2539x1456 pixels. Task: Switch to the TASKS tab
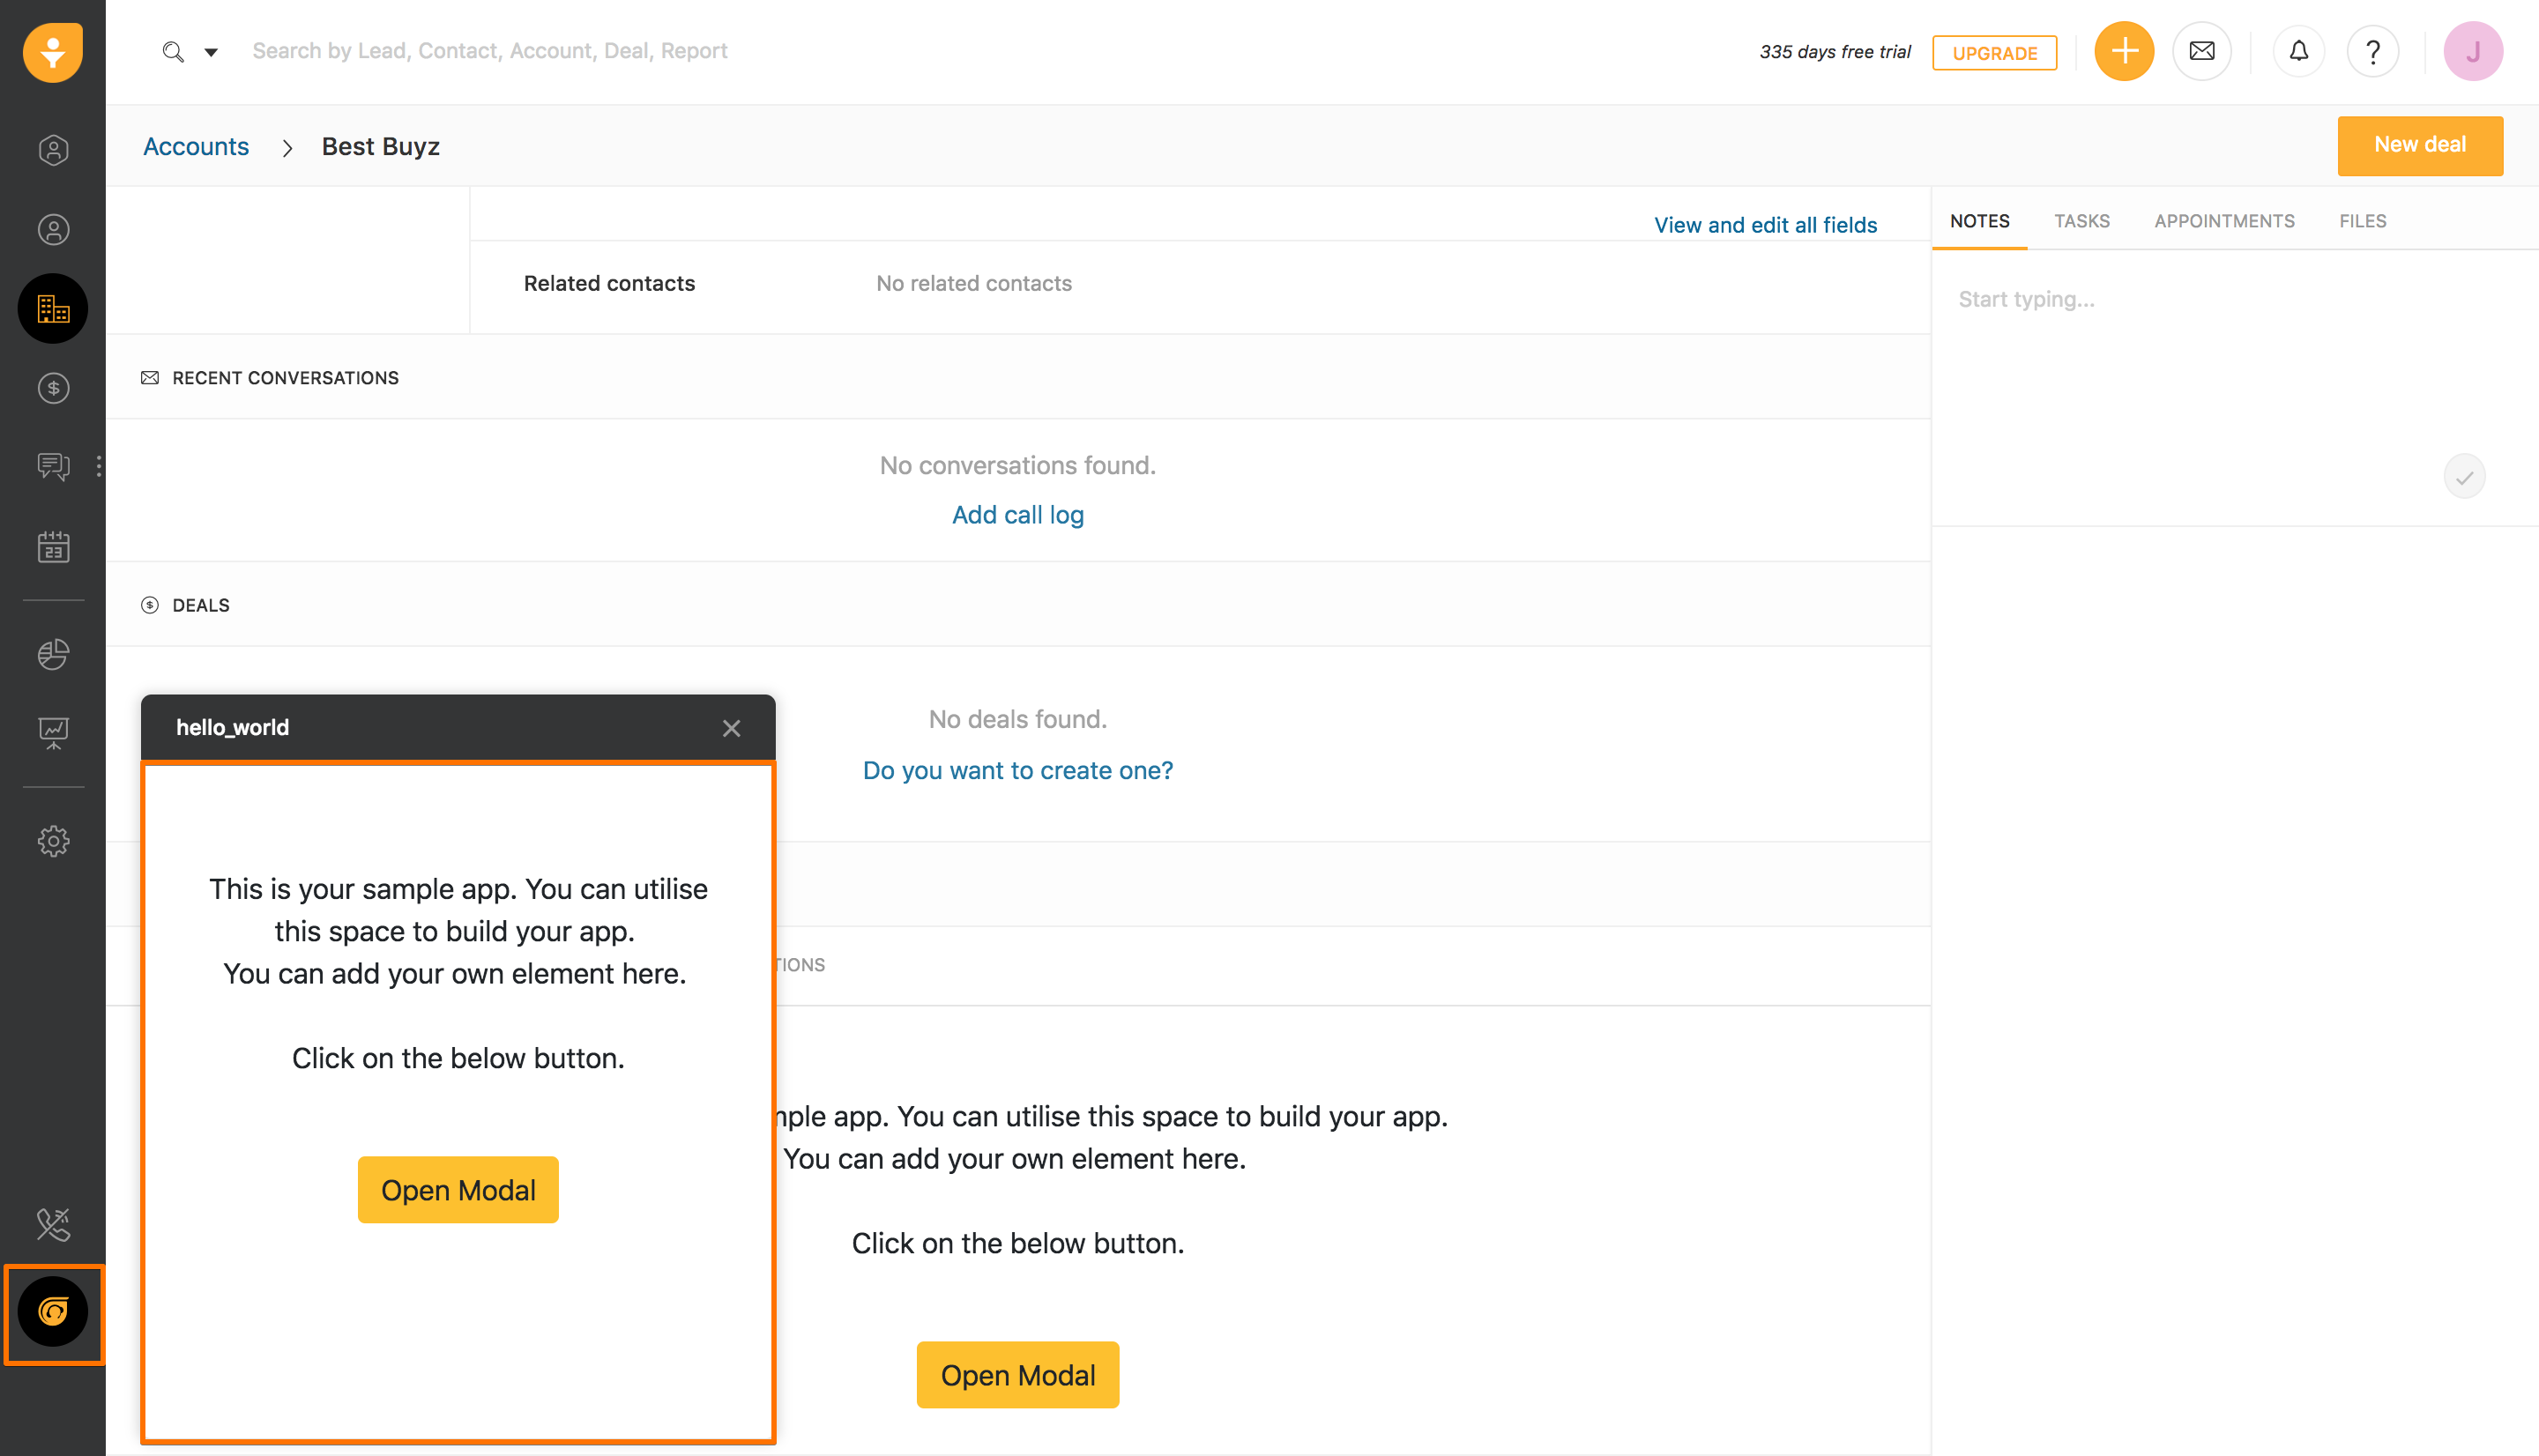coord(2081,221)
